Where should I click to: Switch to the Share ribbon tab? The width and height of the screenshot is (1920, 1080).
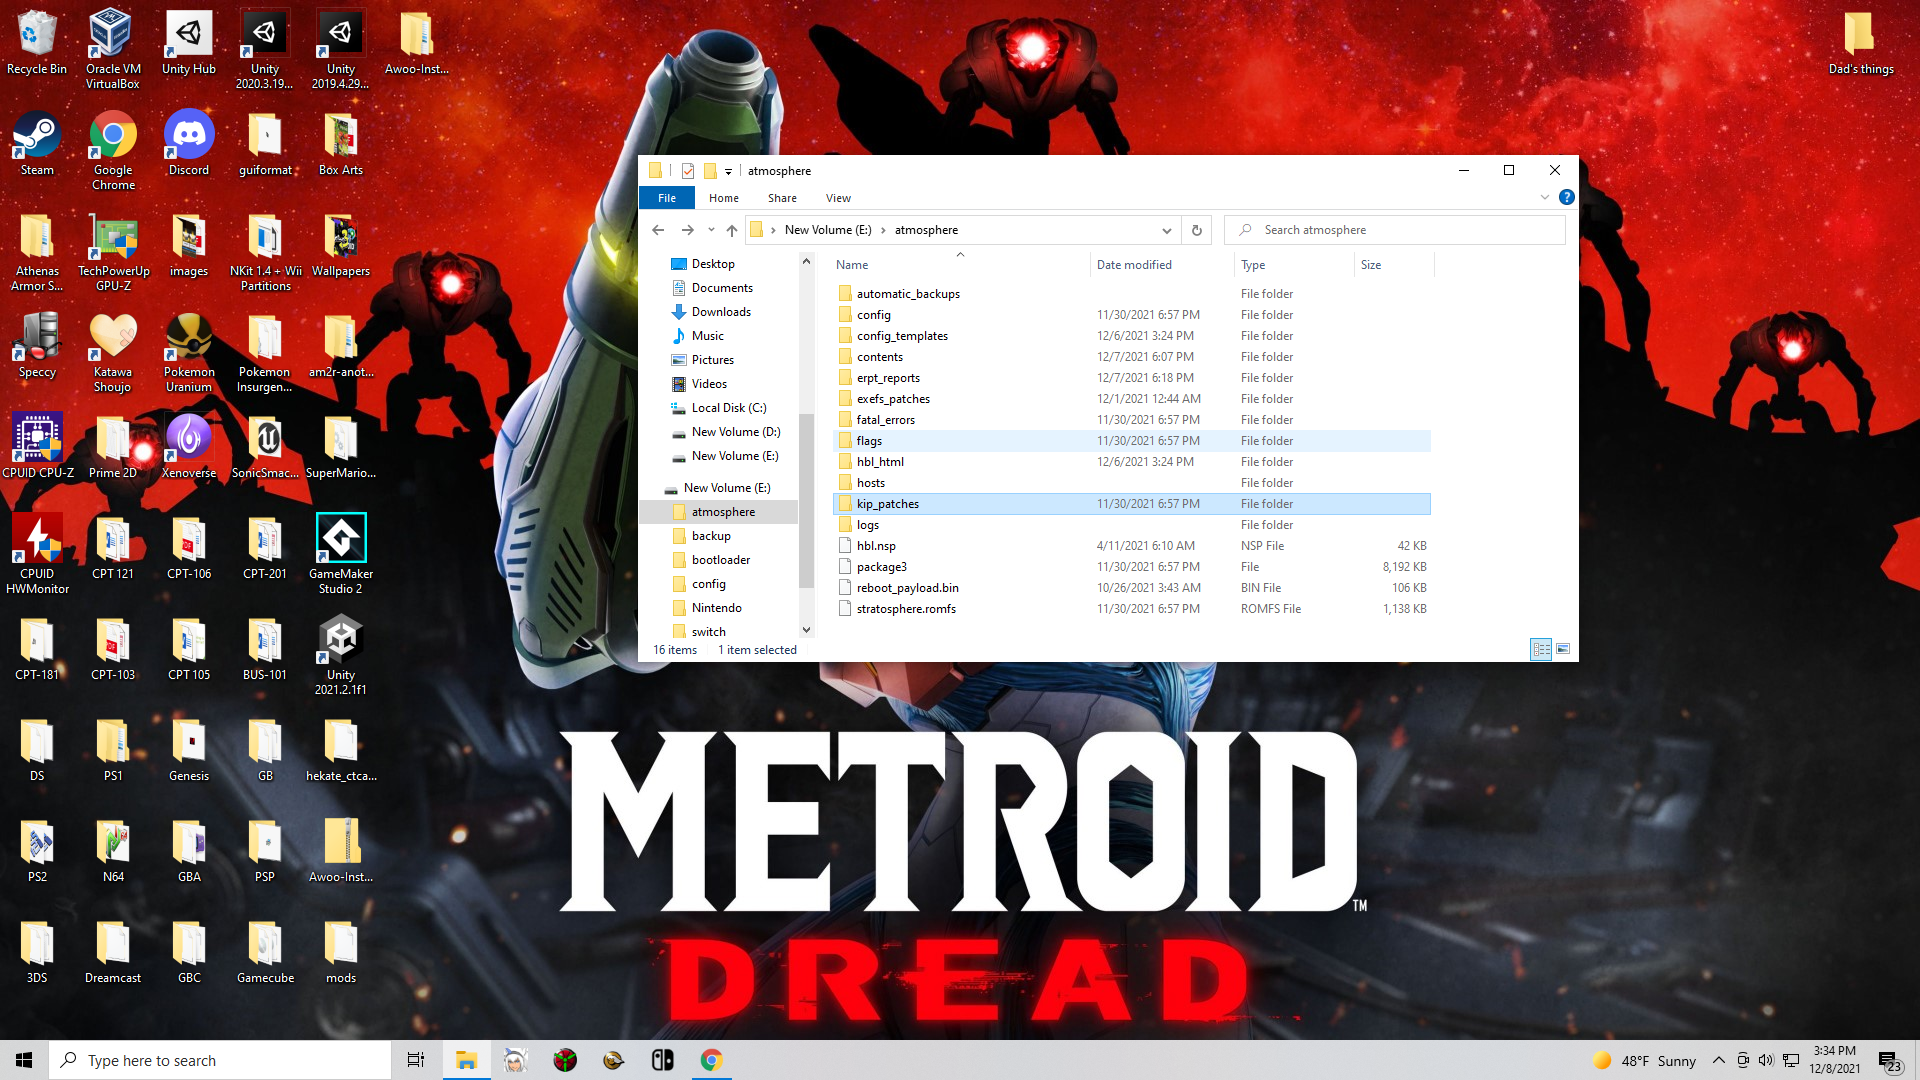782,198
